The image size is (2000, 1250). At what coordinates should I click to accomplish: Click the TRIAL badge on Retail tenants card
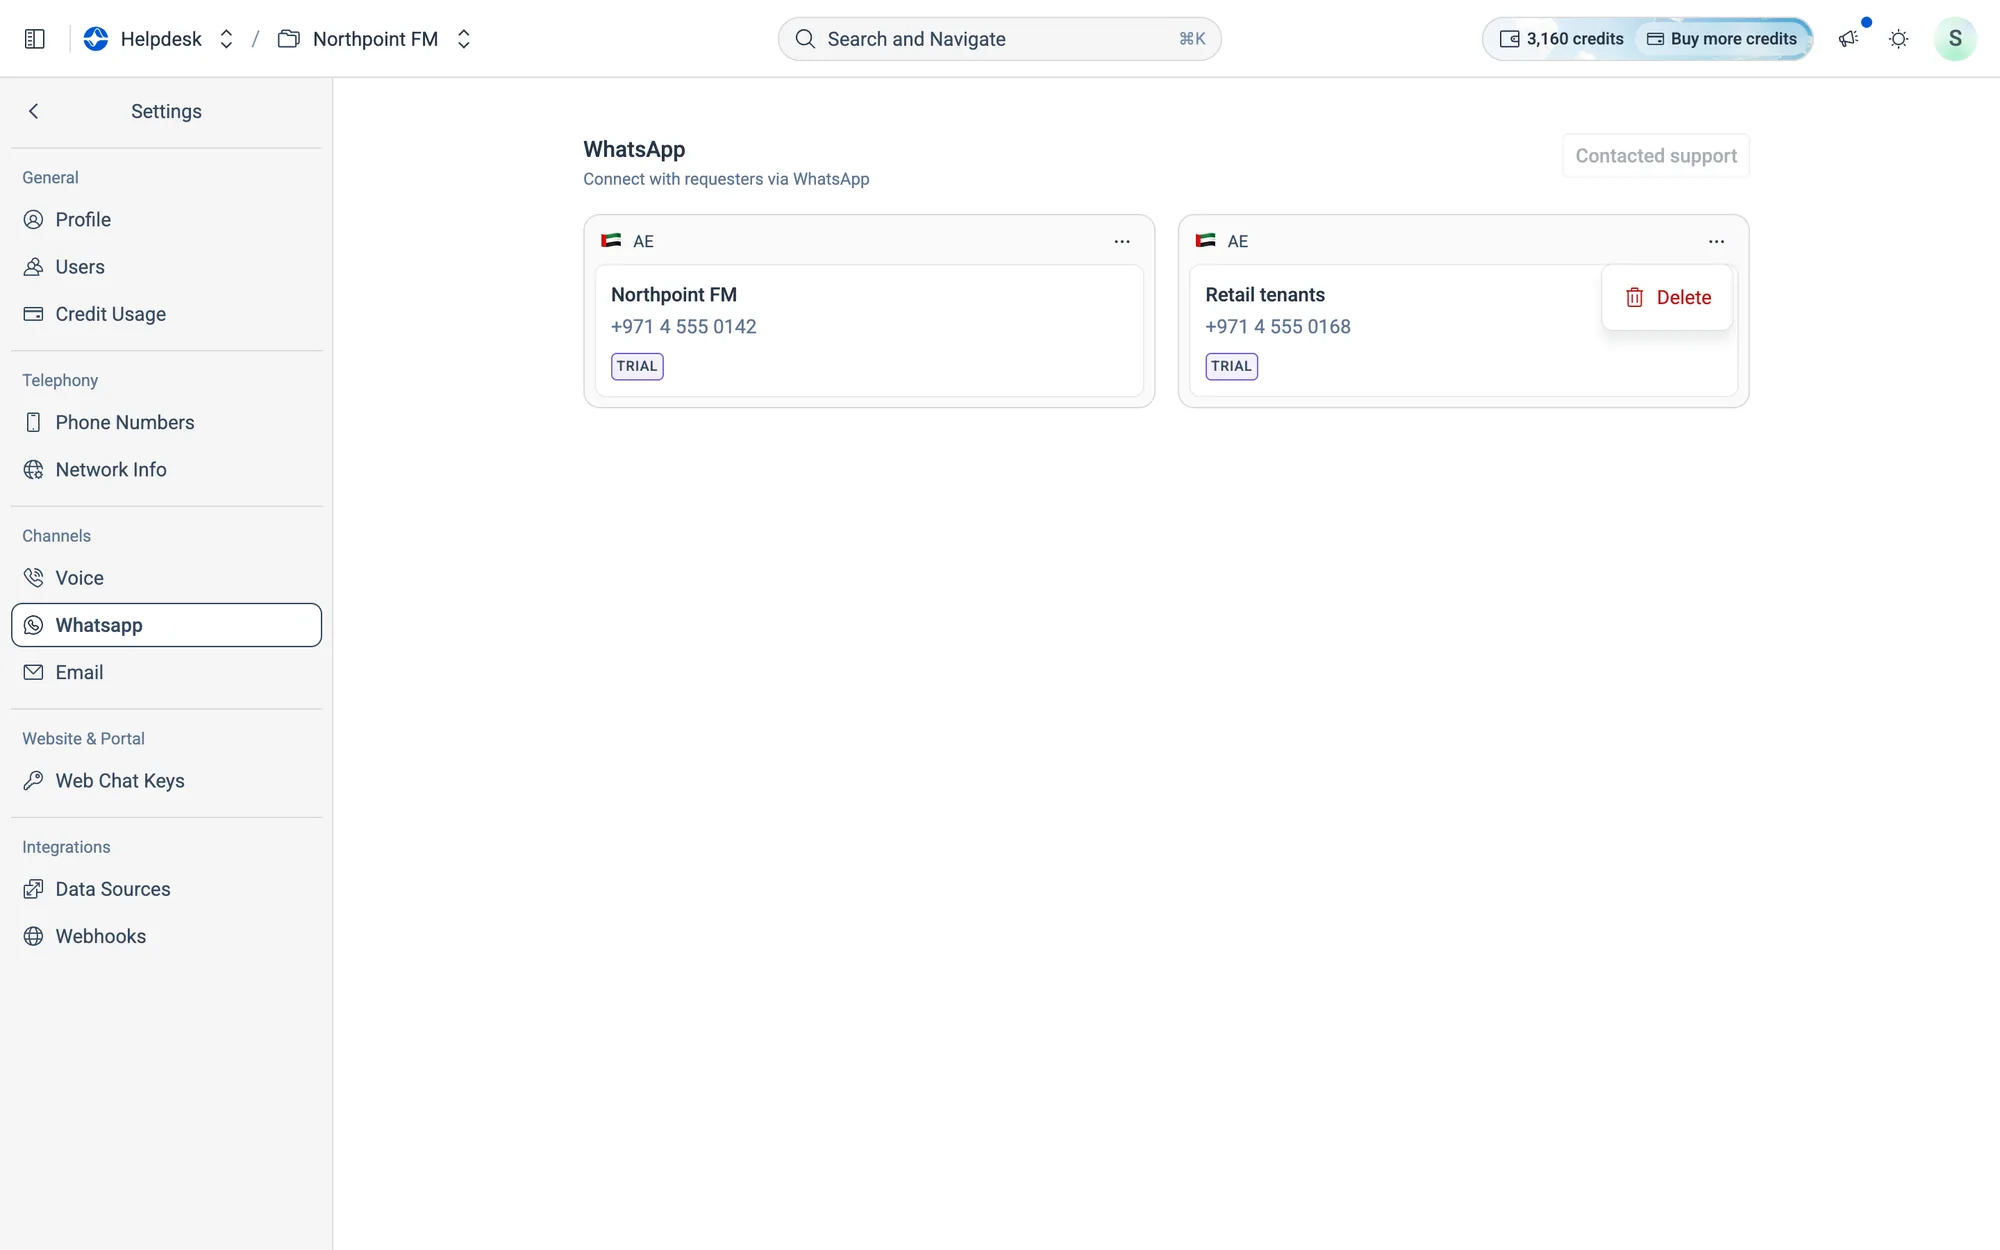pos(1231,366)
